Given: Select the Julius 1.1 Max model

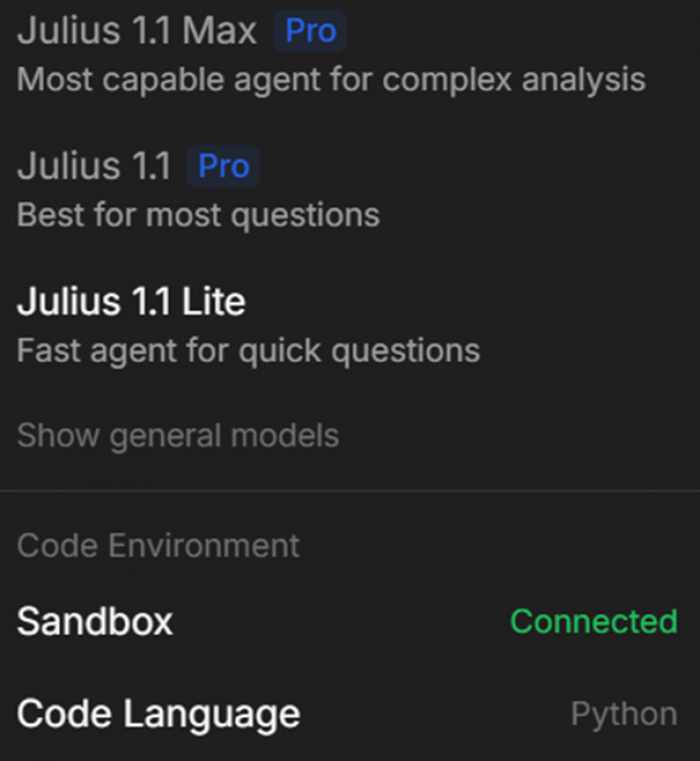Looking at the screenshot, I should pyautogui.click(x=137, y=31).
